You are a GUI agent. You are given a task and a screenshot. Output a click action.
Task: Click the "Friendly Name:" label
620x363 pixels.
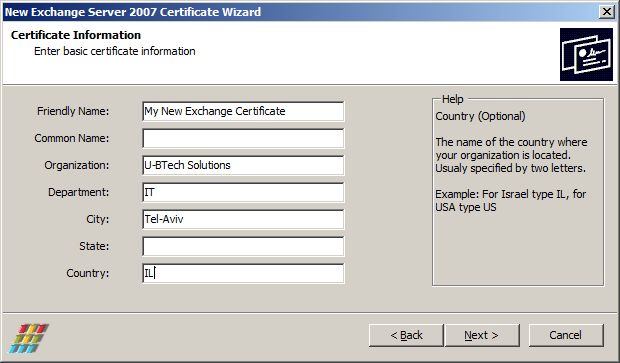73,111
